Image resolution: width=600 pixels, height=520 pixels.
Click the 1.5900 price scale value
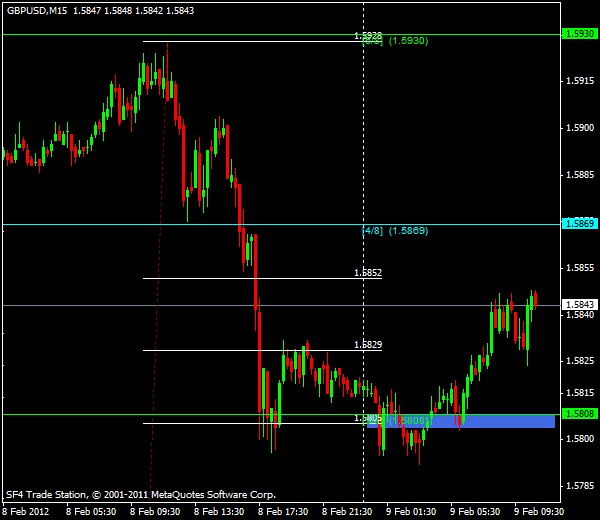point(580,129)
